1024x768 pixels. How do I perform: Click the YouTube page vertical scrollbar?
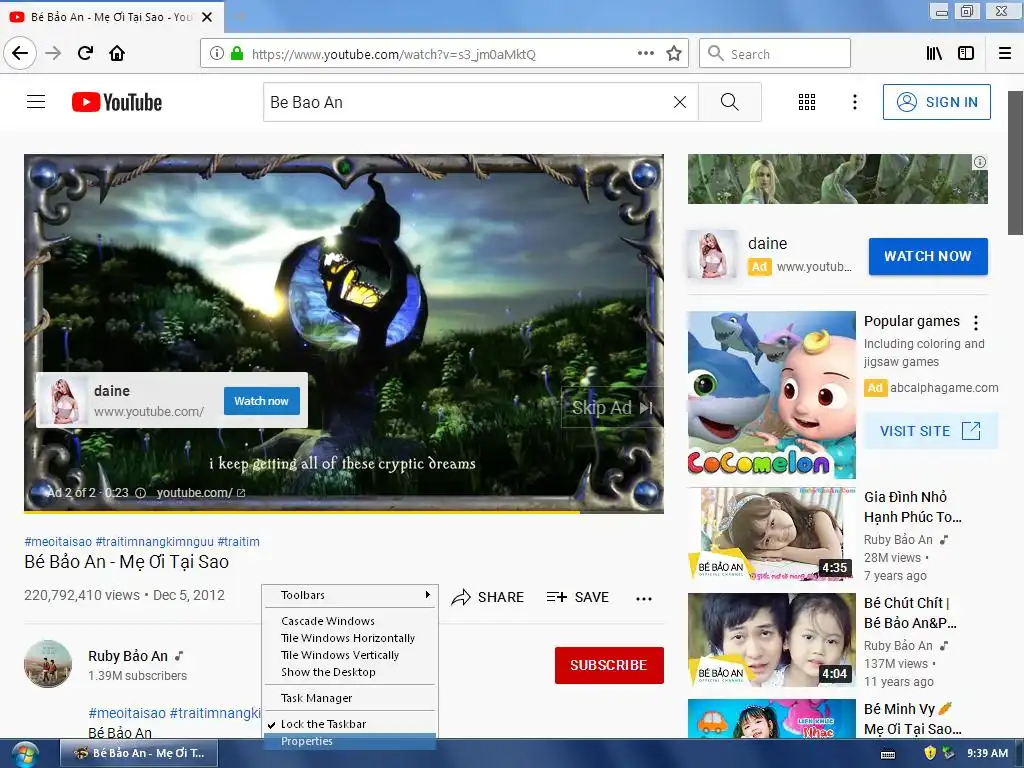1015,162
